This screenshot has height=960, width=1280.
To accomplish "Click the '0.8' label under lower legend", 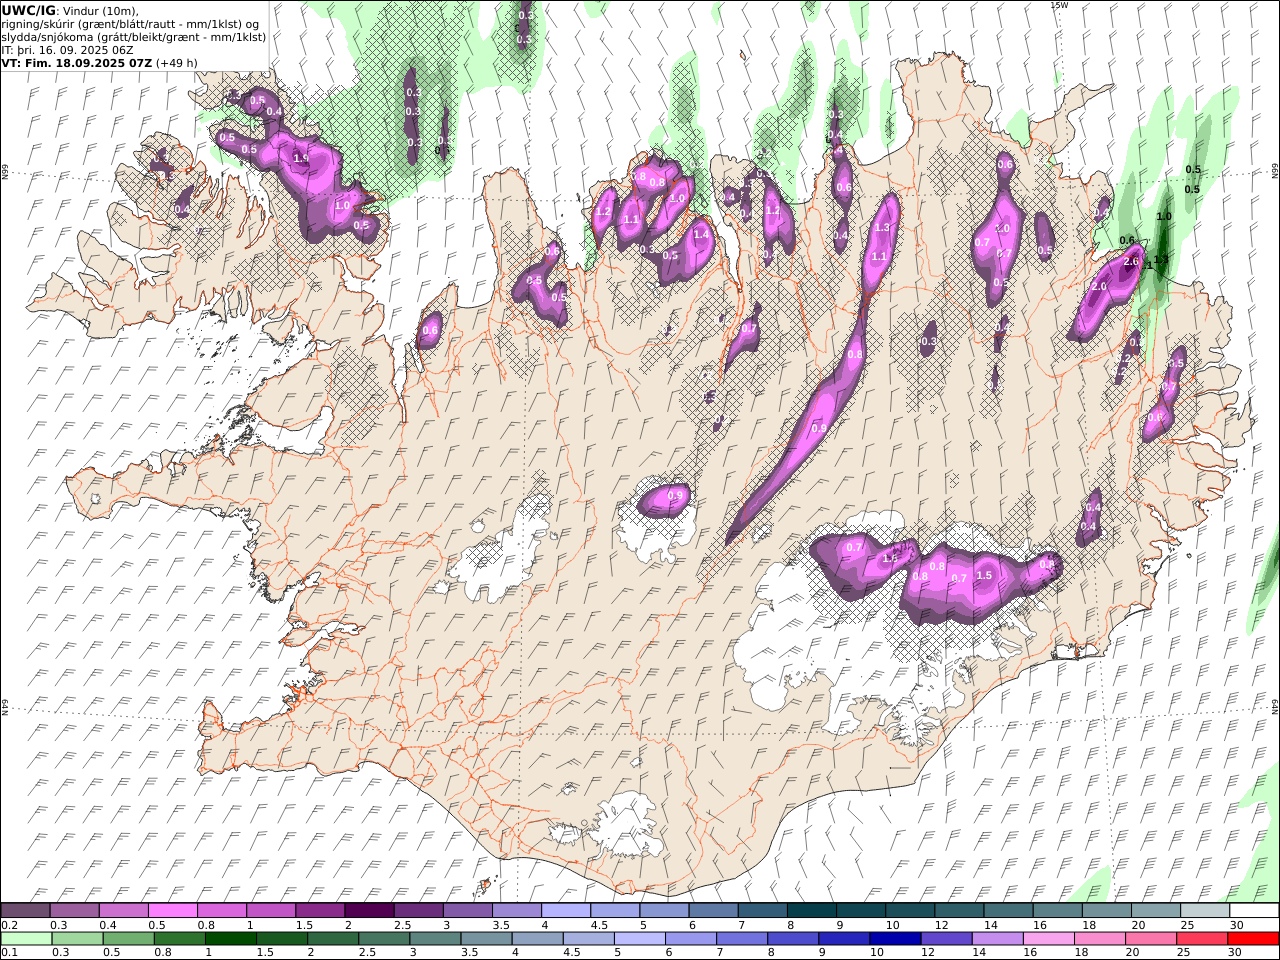I will 162,952.
